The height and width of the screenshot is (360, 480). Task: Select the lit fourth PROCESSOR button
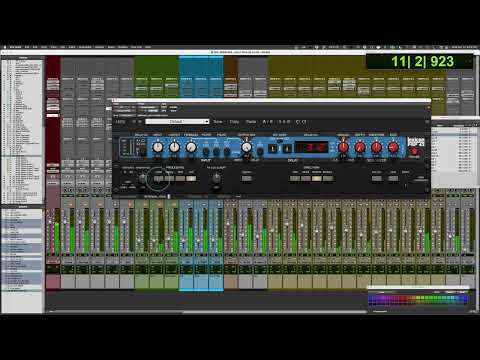tap(191, 179)
